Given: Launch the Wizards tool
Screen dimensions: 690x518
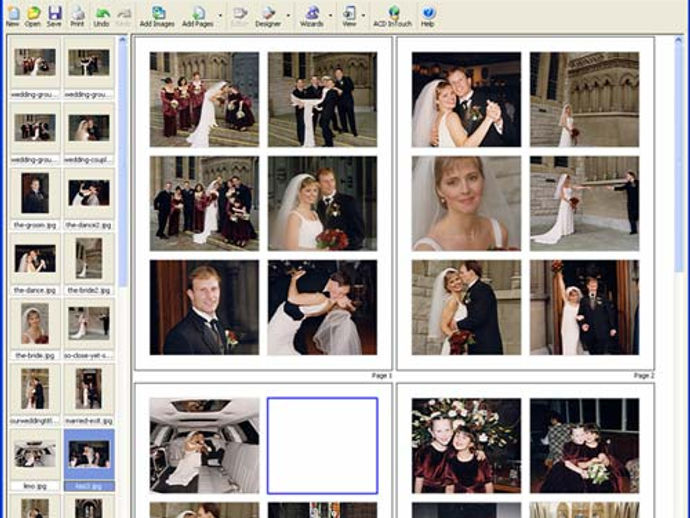Looking at the screenshot, I should click(312, 16).
